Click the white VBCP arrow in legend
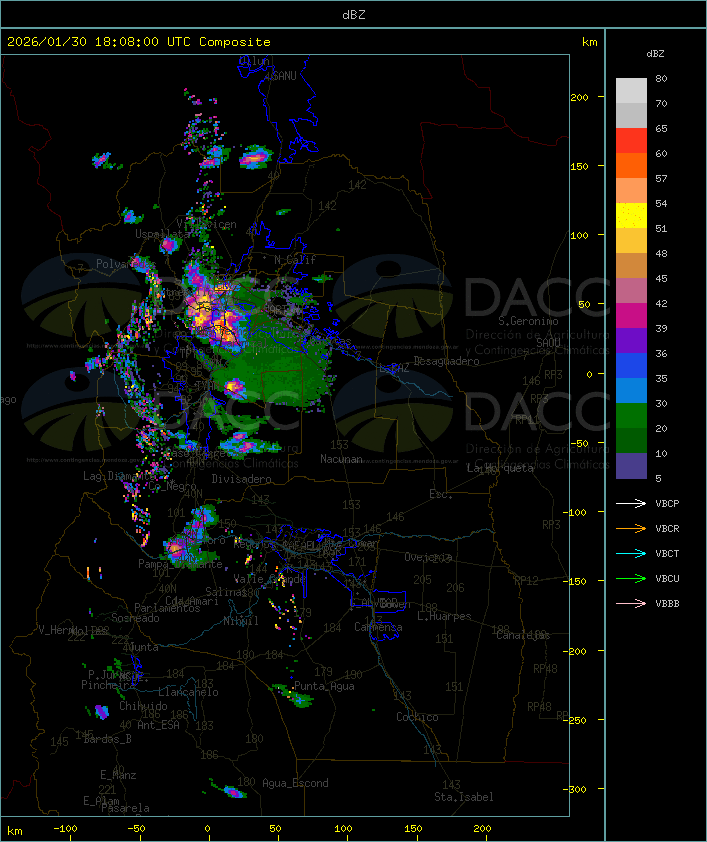The height and width of the screenshot is (842, 707). [631, 504]
